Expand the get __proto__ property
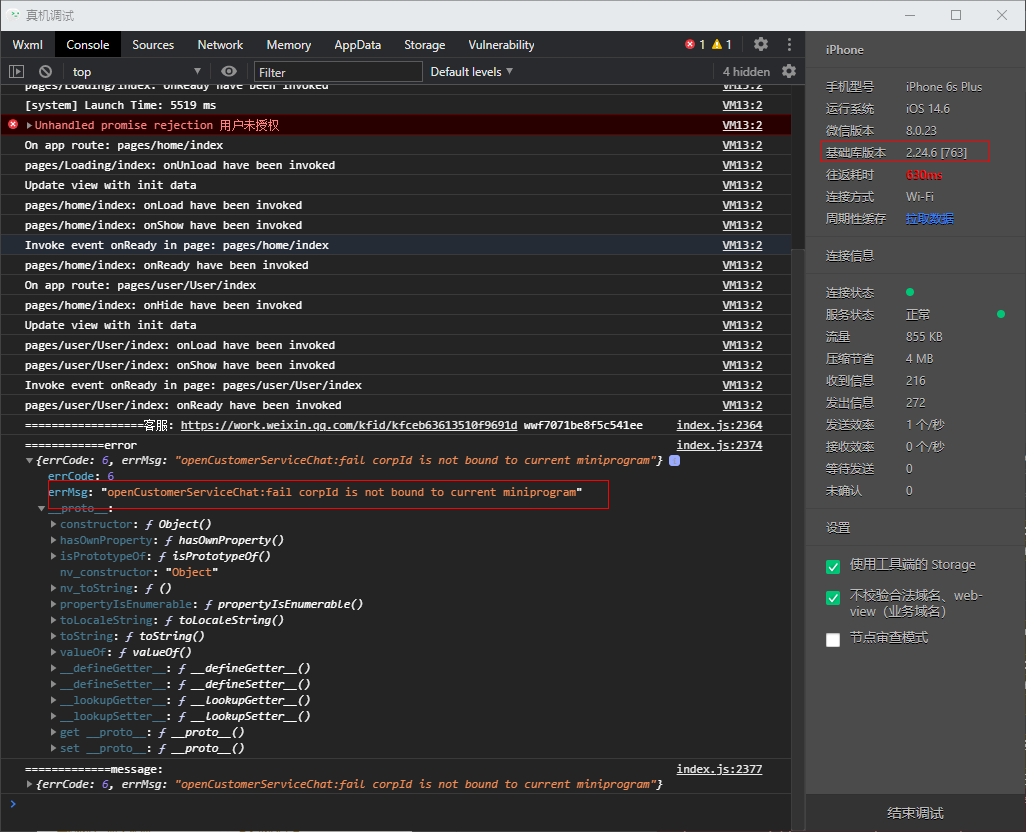1026x832 pixels. click(54, 732)
